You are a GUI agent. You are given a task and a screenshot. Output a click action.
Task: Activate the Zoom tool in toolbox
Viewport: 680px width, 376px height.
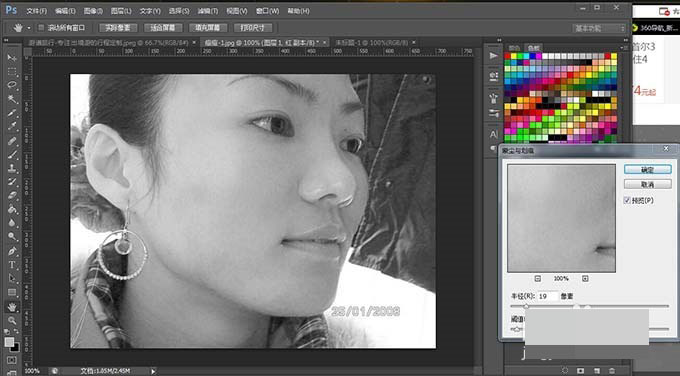(12, 320)
